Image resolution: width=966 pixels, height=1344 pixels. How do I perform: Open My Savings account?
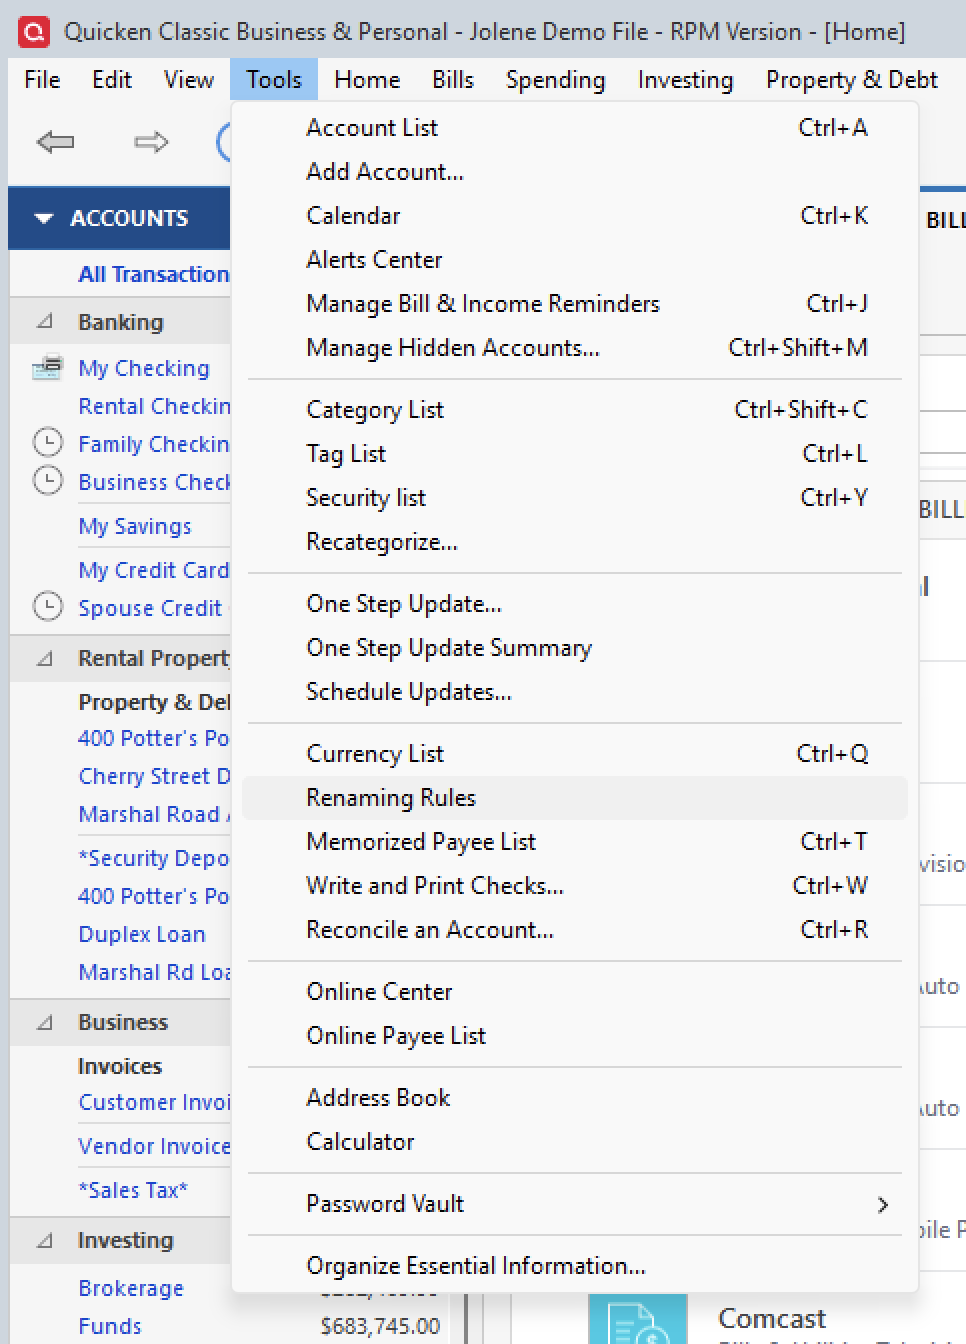pos(135,526)
